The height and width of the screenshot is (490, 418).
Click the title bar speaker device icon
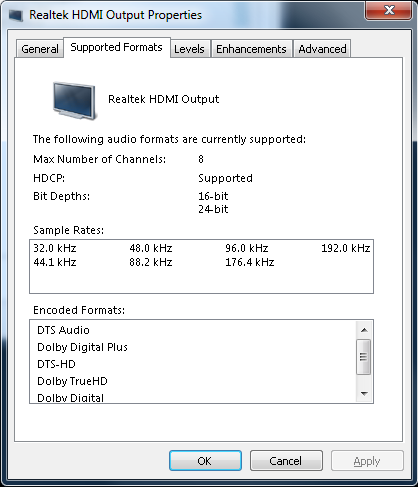(x=16, y=15)
